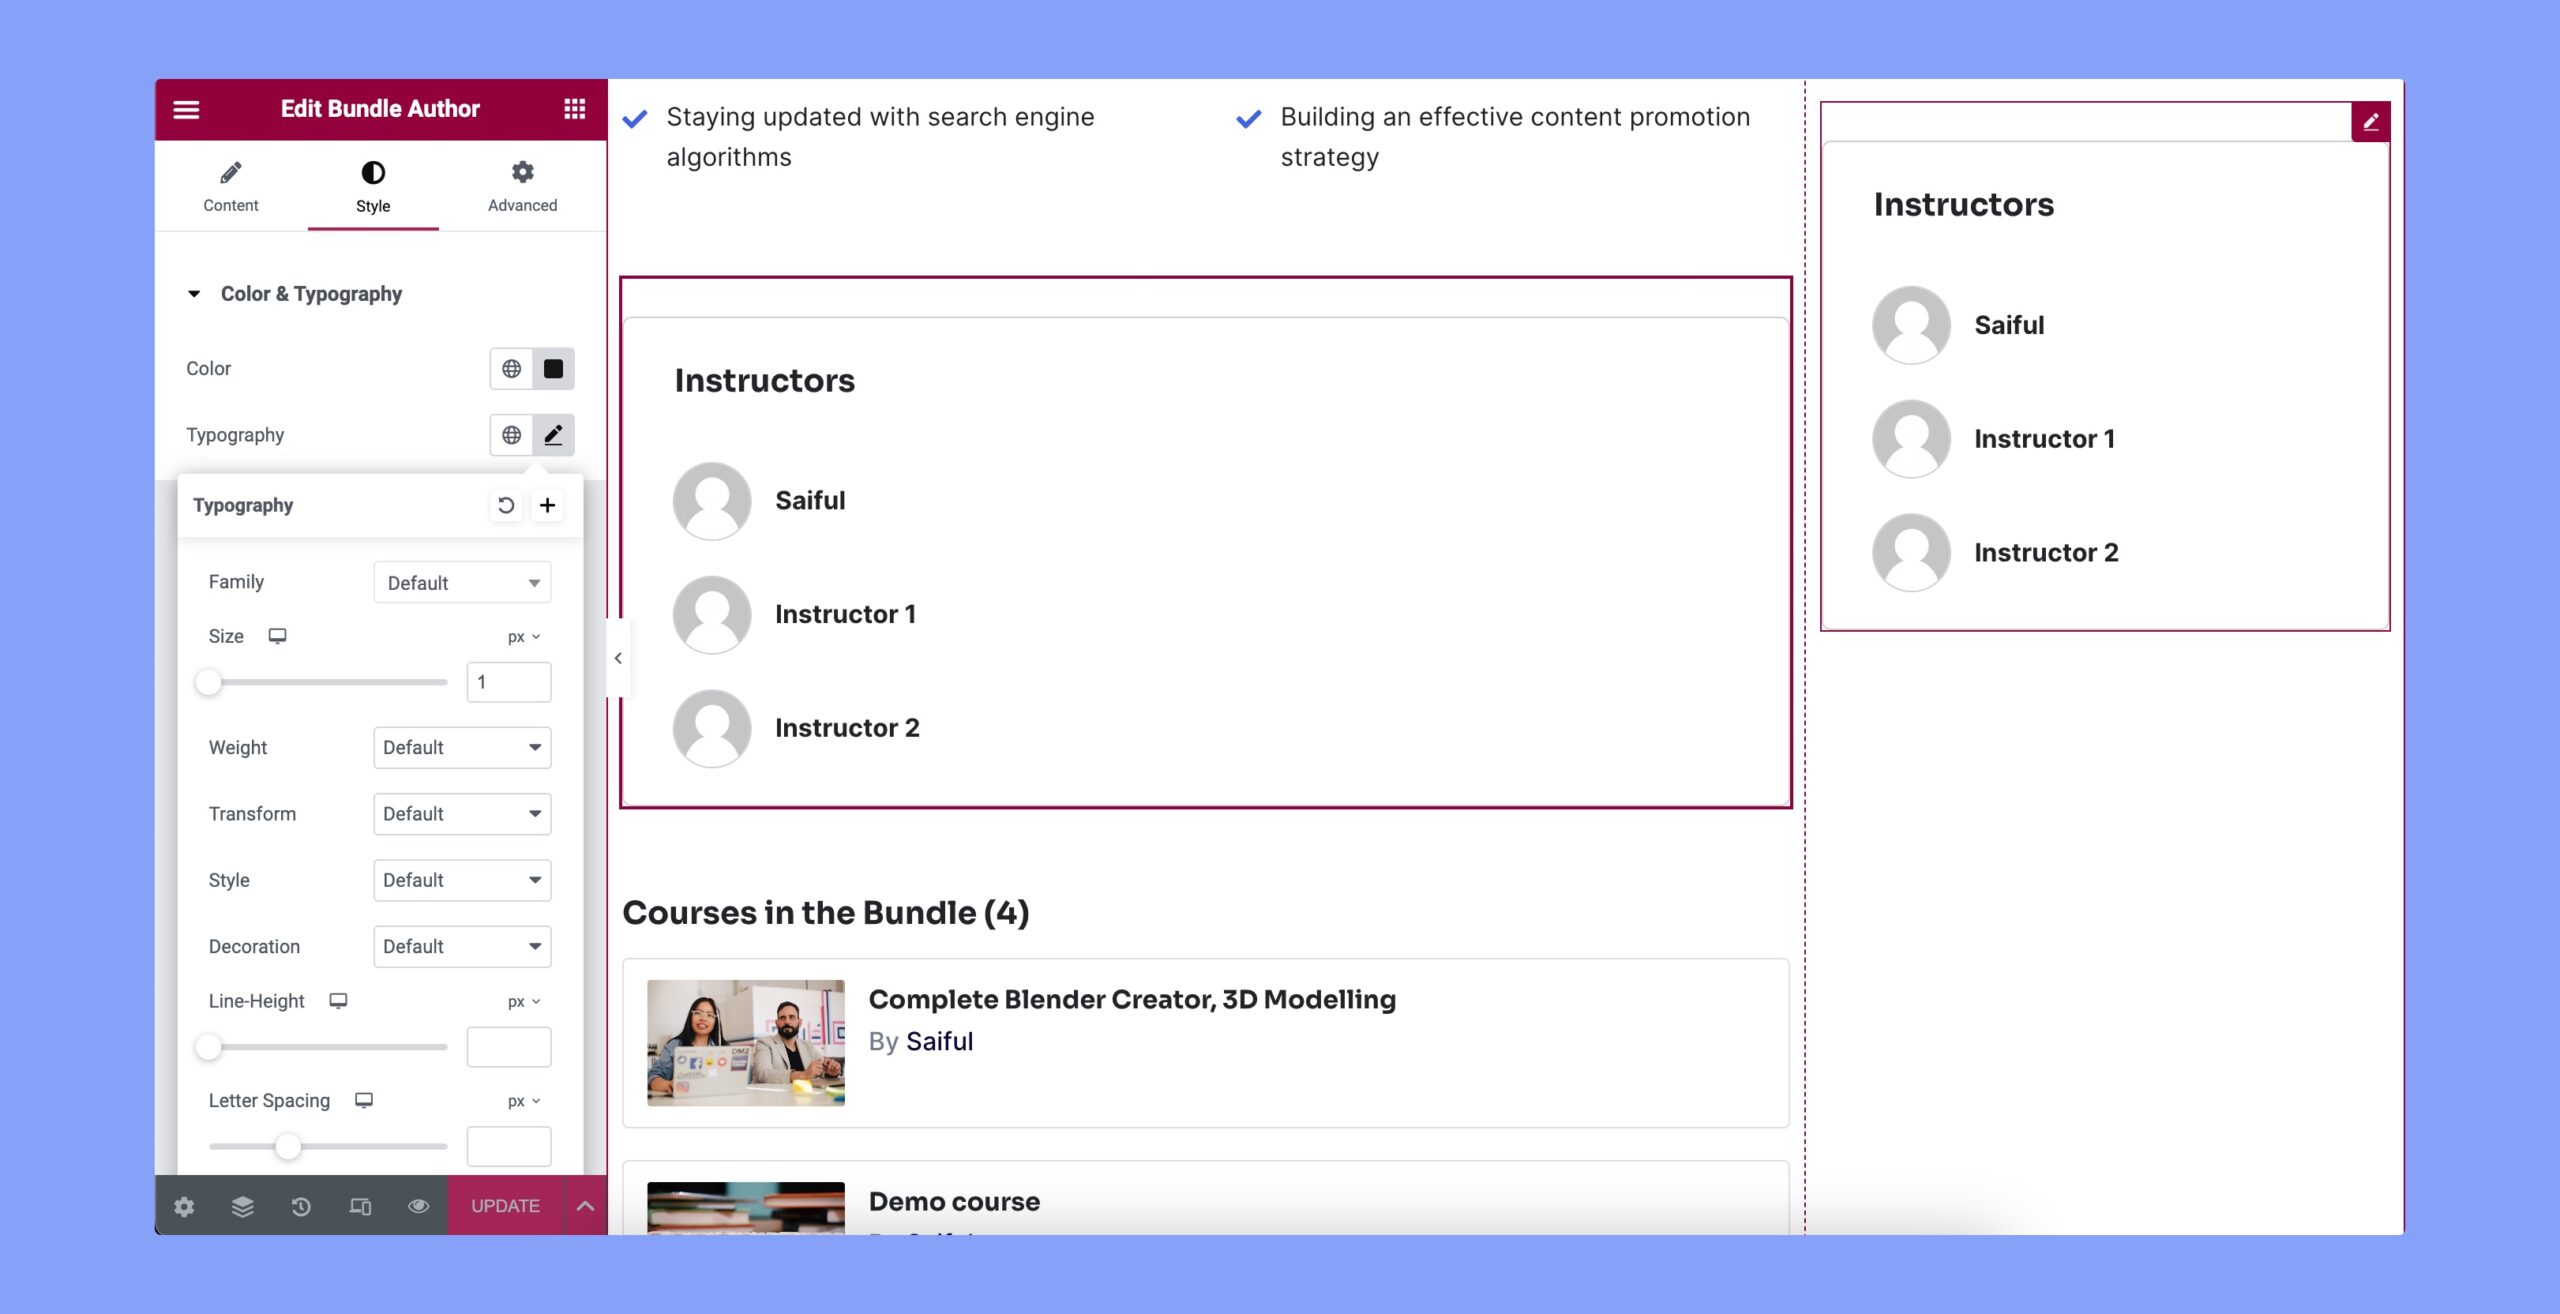
Task: Click the global typography globe icon
Action: pyautogui.click(x=511, y=435)
